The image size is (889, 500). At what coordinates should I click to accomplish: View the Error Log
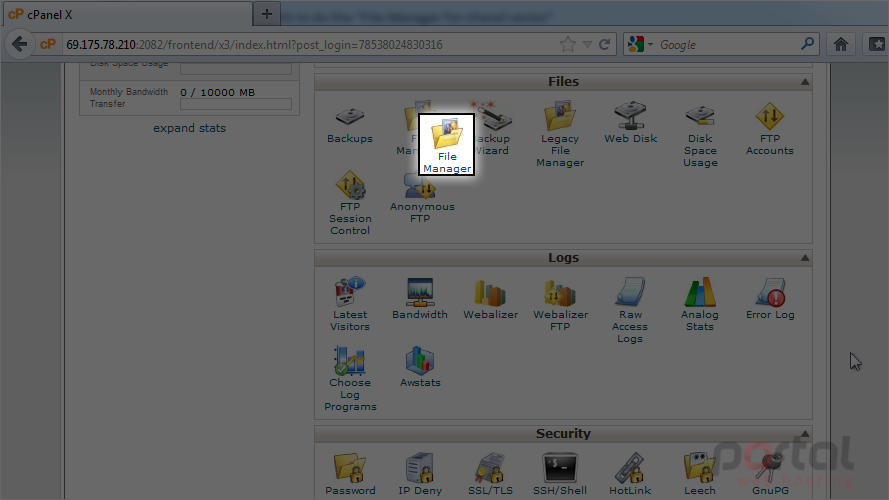pyautogui.click(x=770, y=299)
